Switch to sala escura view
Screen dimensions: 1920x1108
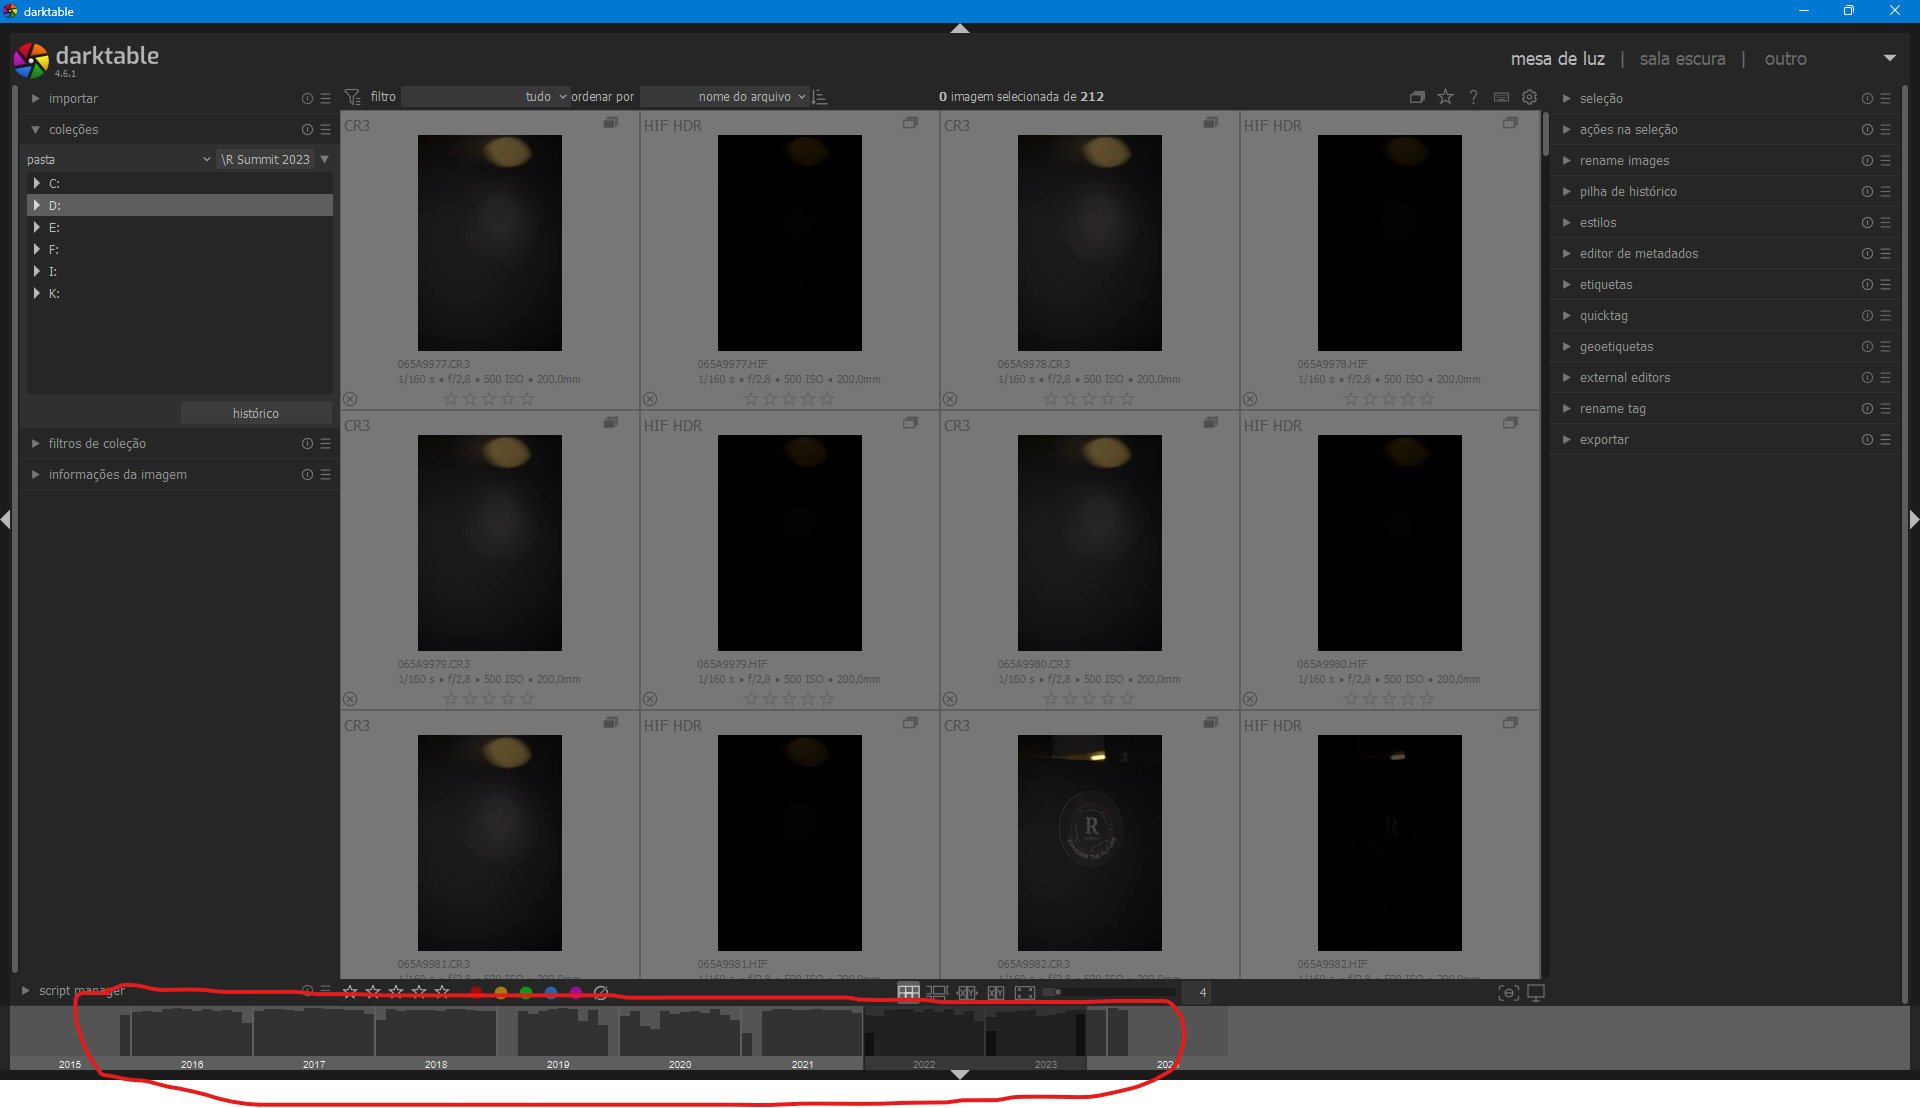point(1682,59)
